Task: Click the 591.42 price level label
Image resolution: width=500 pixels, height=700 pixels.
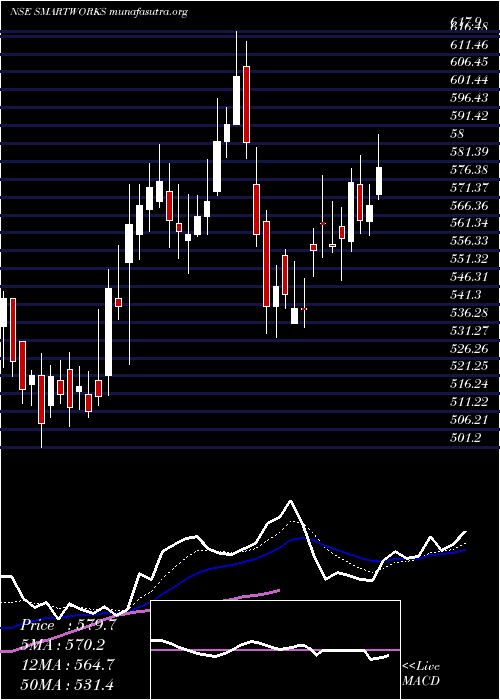Action: click(469, 116)
